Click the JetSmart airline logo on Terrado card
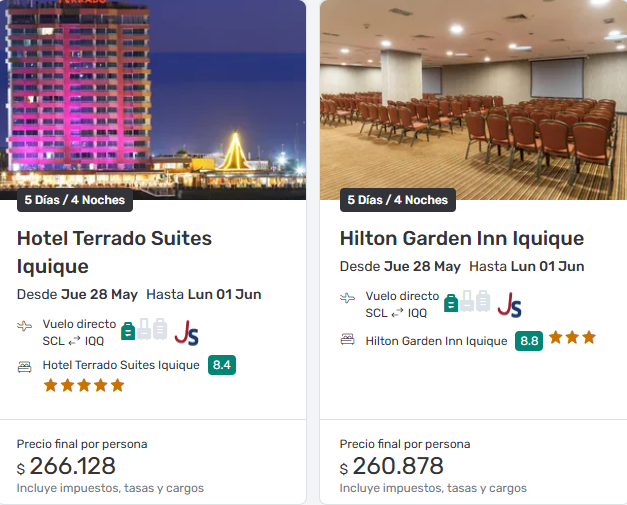 pos(186,332)
